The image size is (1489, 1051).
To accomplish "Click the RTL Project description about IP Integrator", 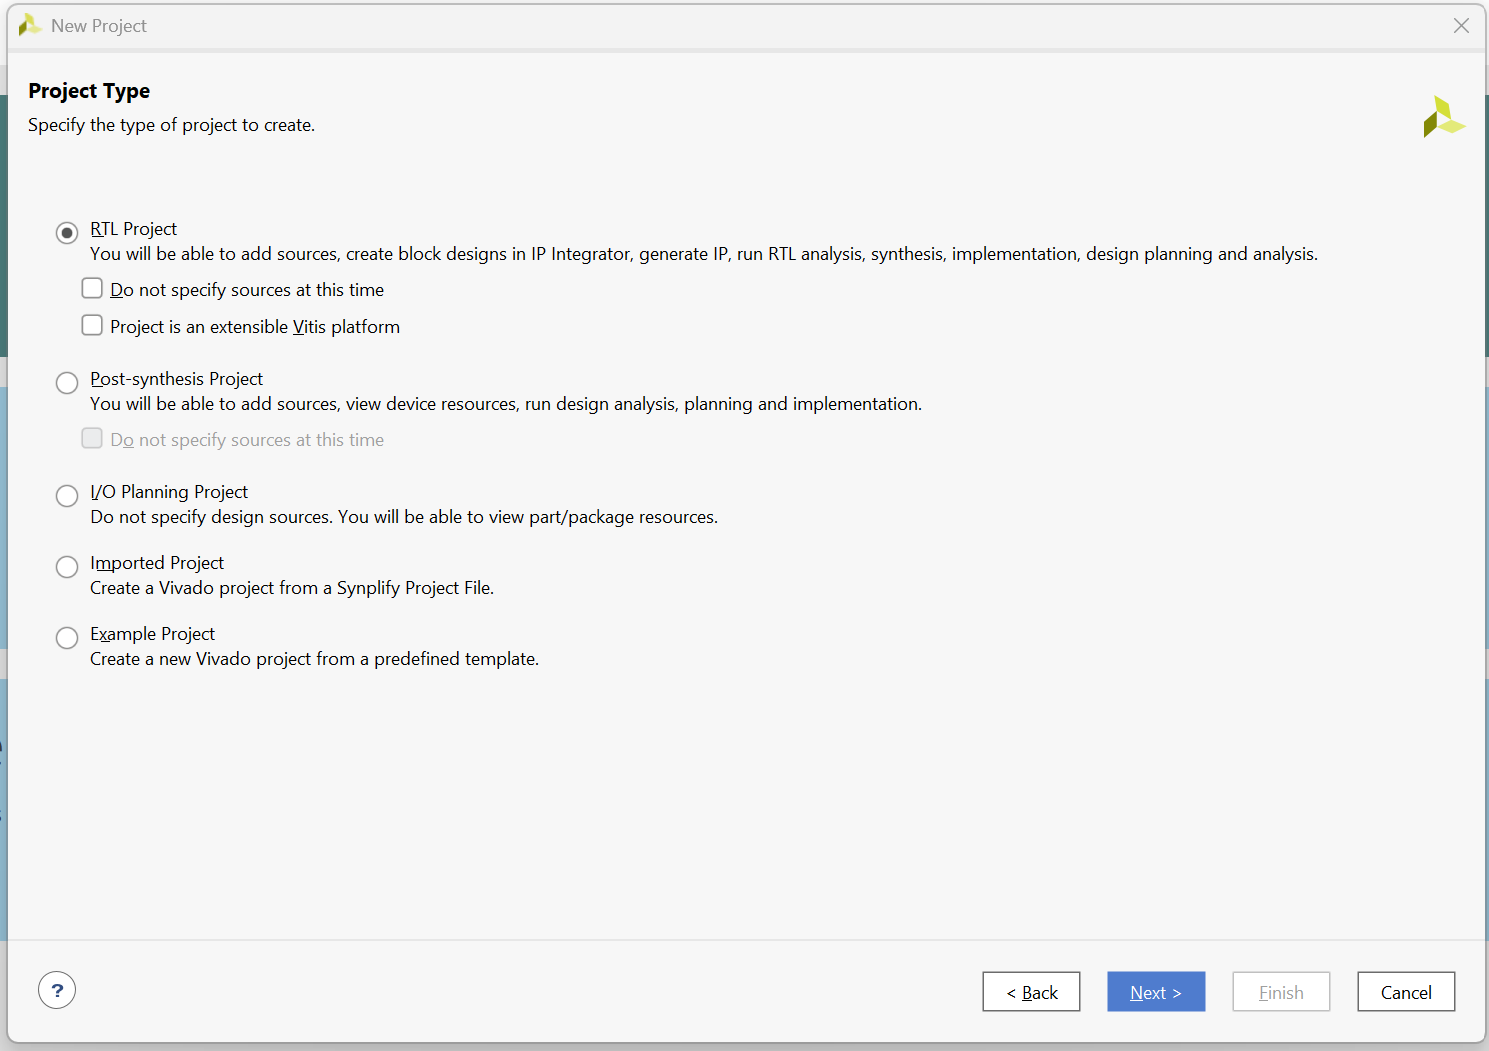I will click(704, 254).
